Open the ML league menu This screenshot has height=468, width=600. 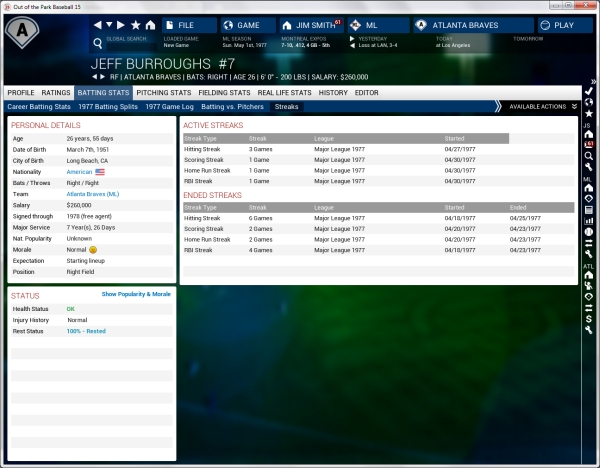click(378, 25)
